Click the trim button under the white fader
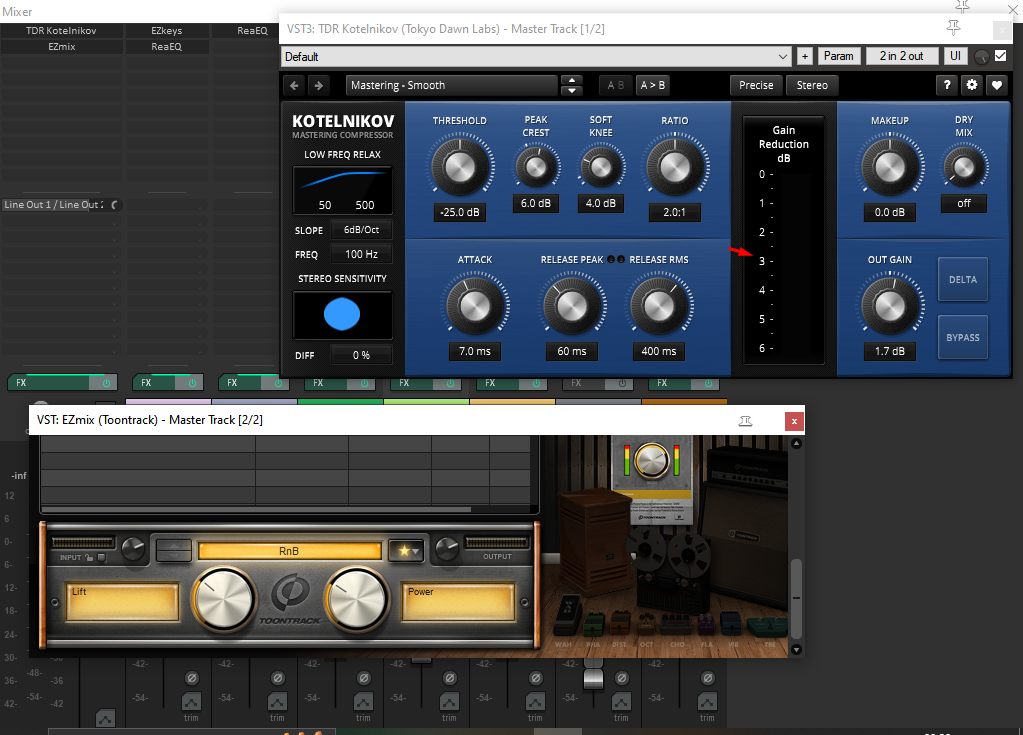The height and width of the screenshot is (735, 1023). [621, 702]
